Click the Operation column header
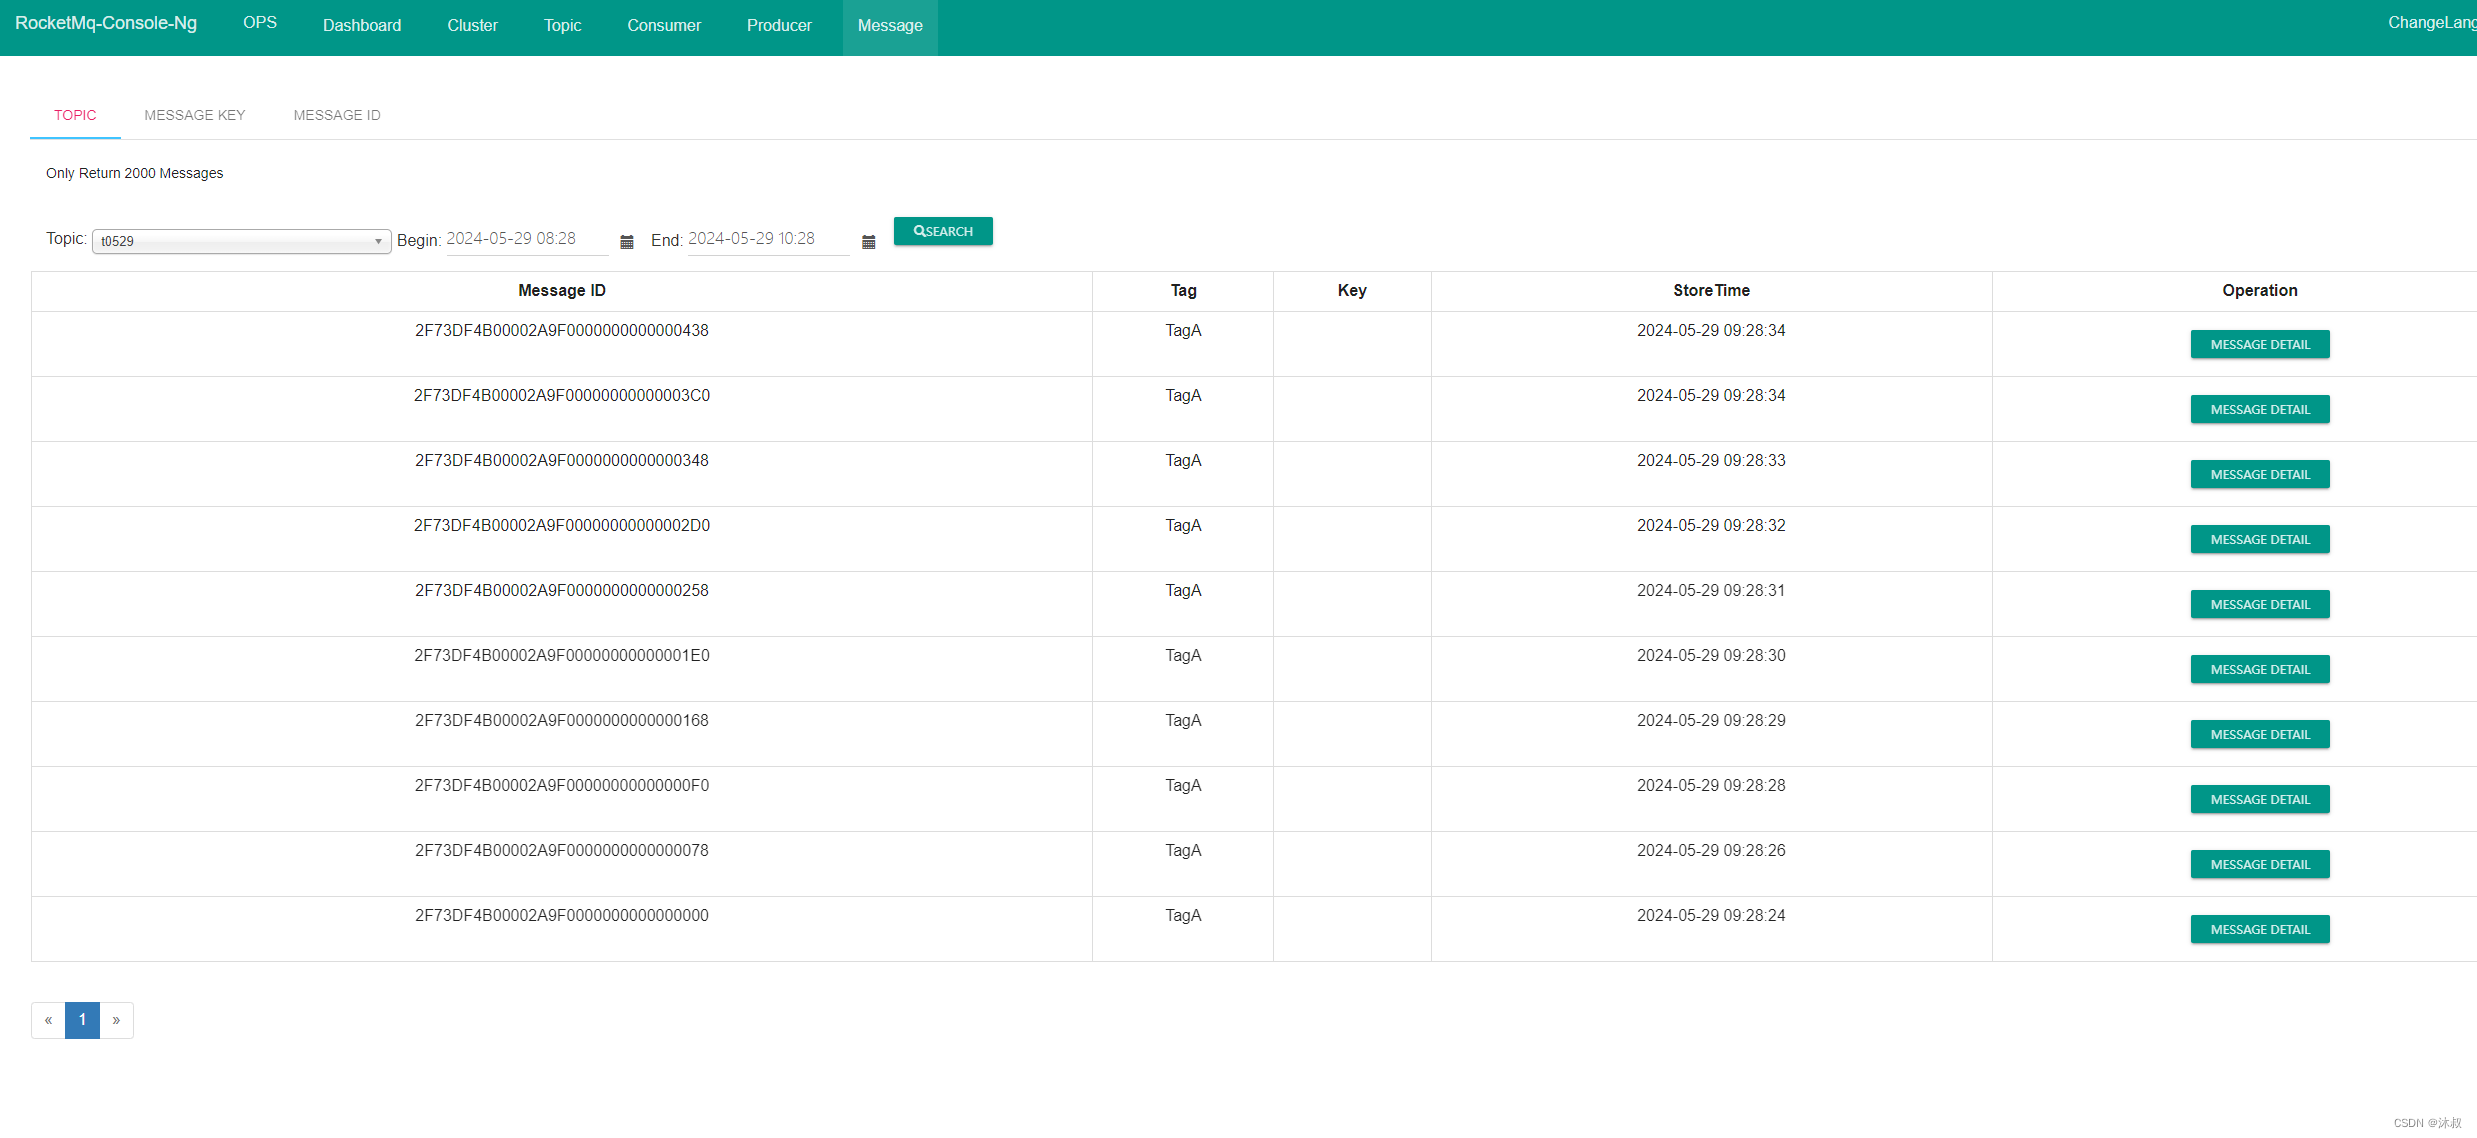This screenshot has width=2477, height=1138. click(2260, 291)
